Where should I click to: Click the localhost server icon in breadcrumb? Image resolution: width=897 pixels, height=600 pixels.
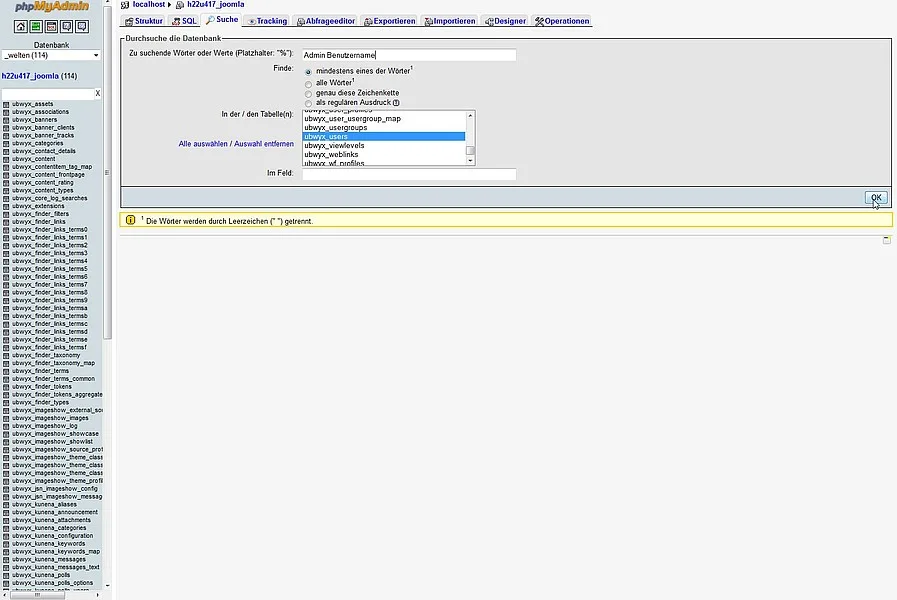125,5
